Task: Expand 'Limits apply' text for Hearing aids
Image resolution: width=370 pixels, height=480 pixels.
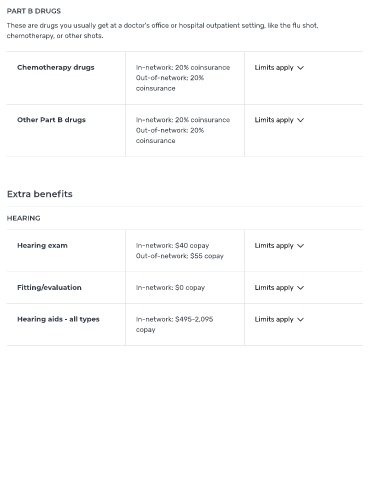Action: 274,319
